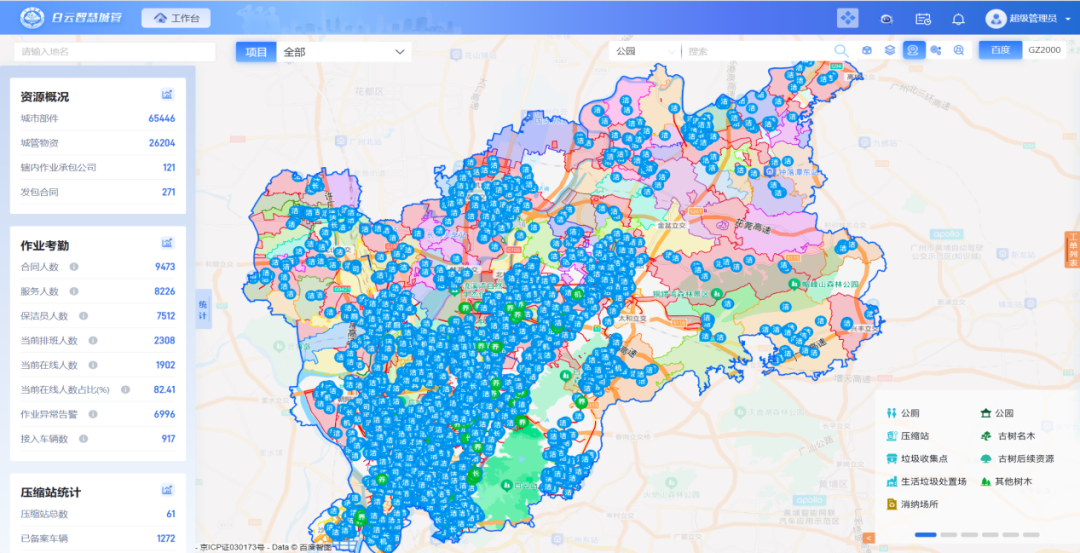Image resolution: width=1080 pixels, height=553 pixels.
Task: Switch to the GZ2000 map tab
Action: [x=1045, y=50]
